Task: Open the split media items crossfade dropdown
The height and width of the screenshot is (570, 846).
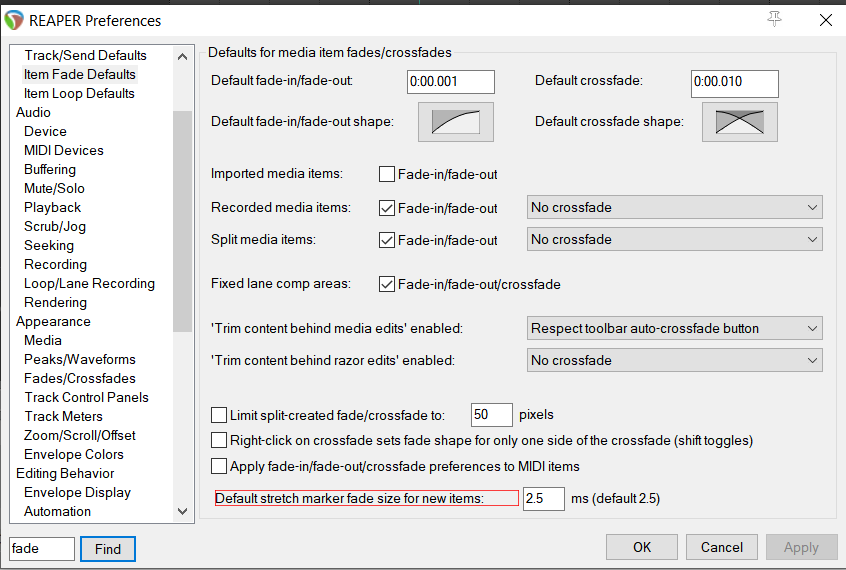Action: pyautogui.click(x=674, y=239)
